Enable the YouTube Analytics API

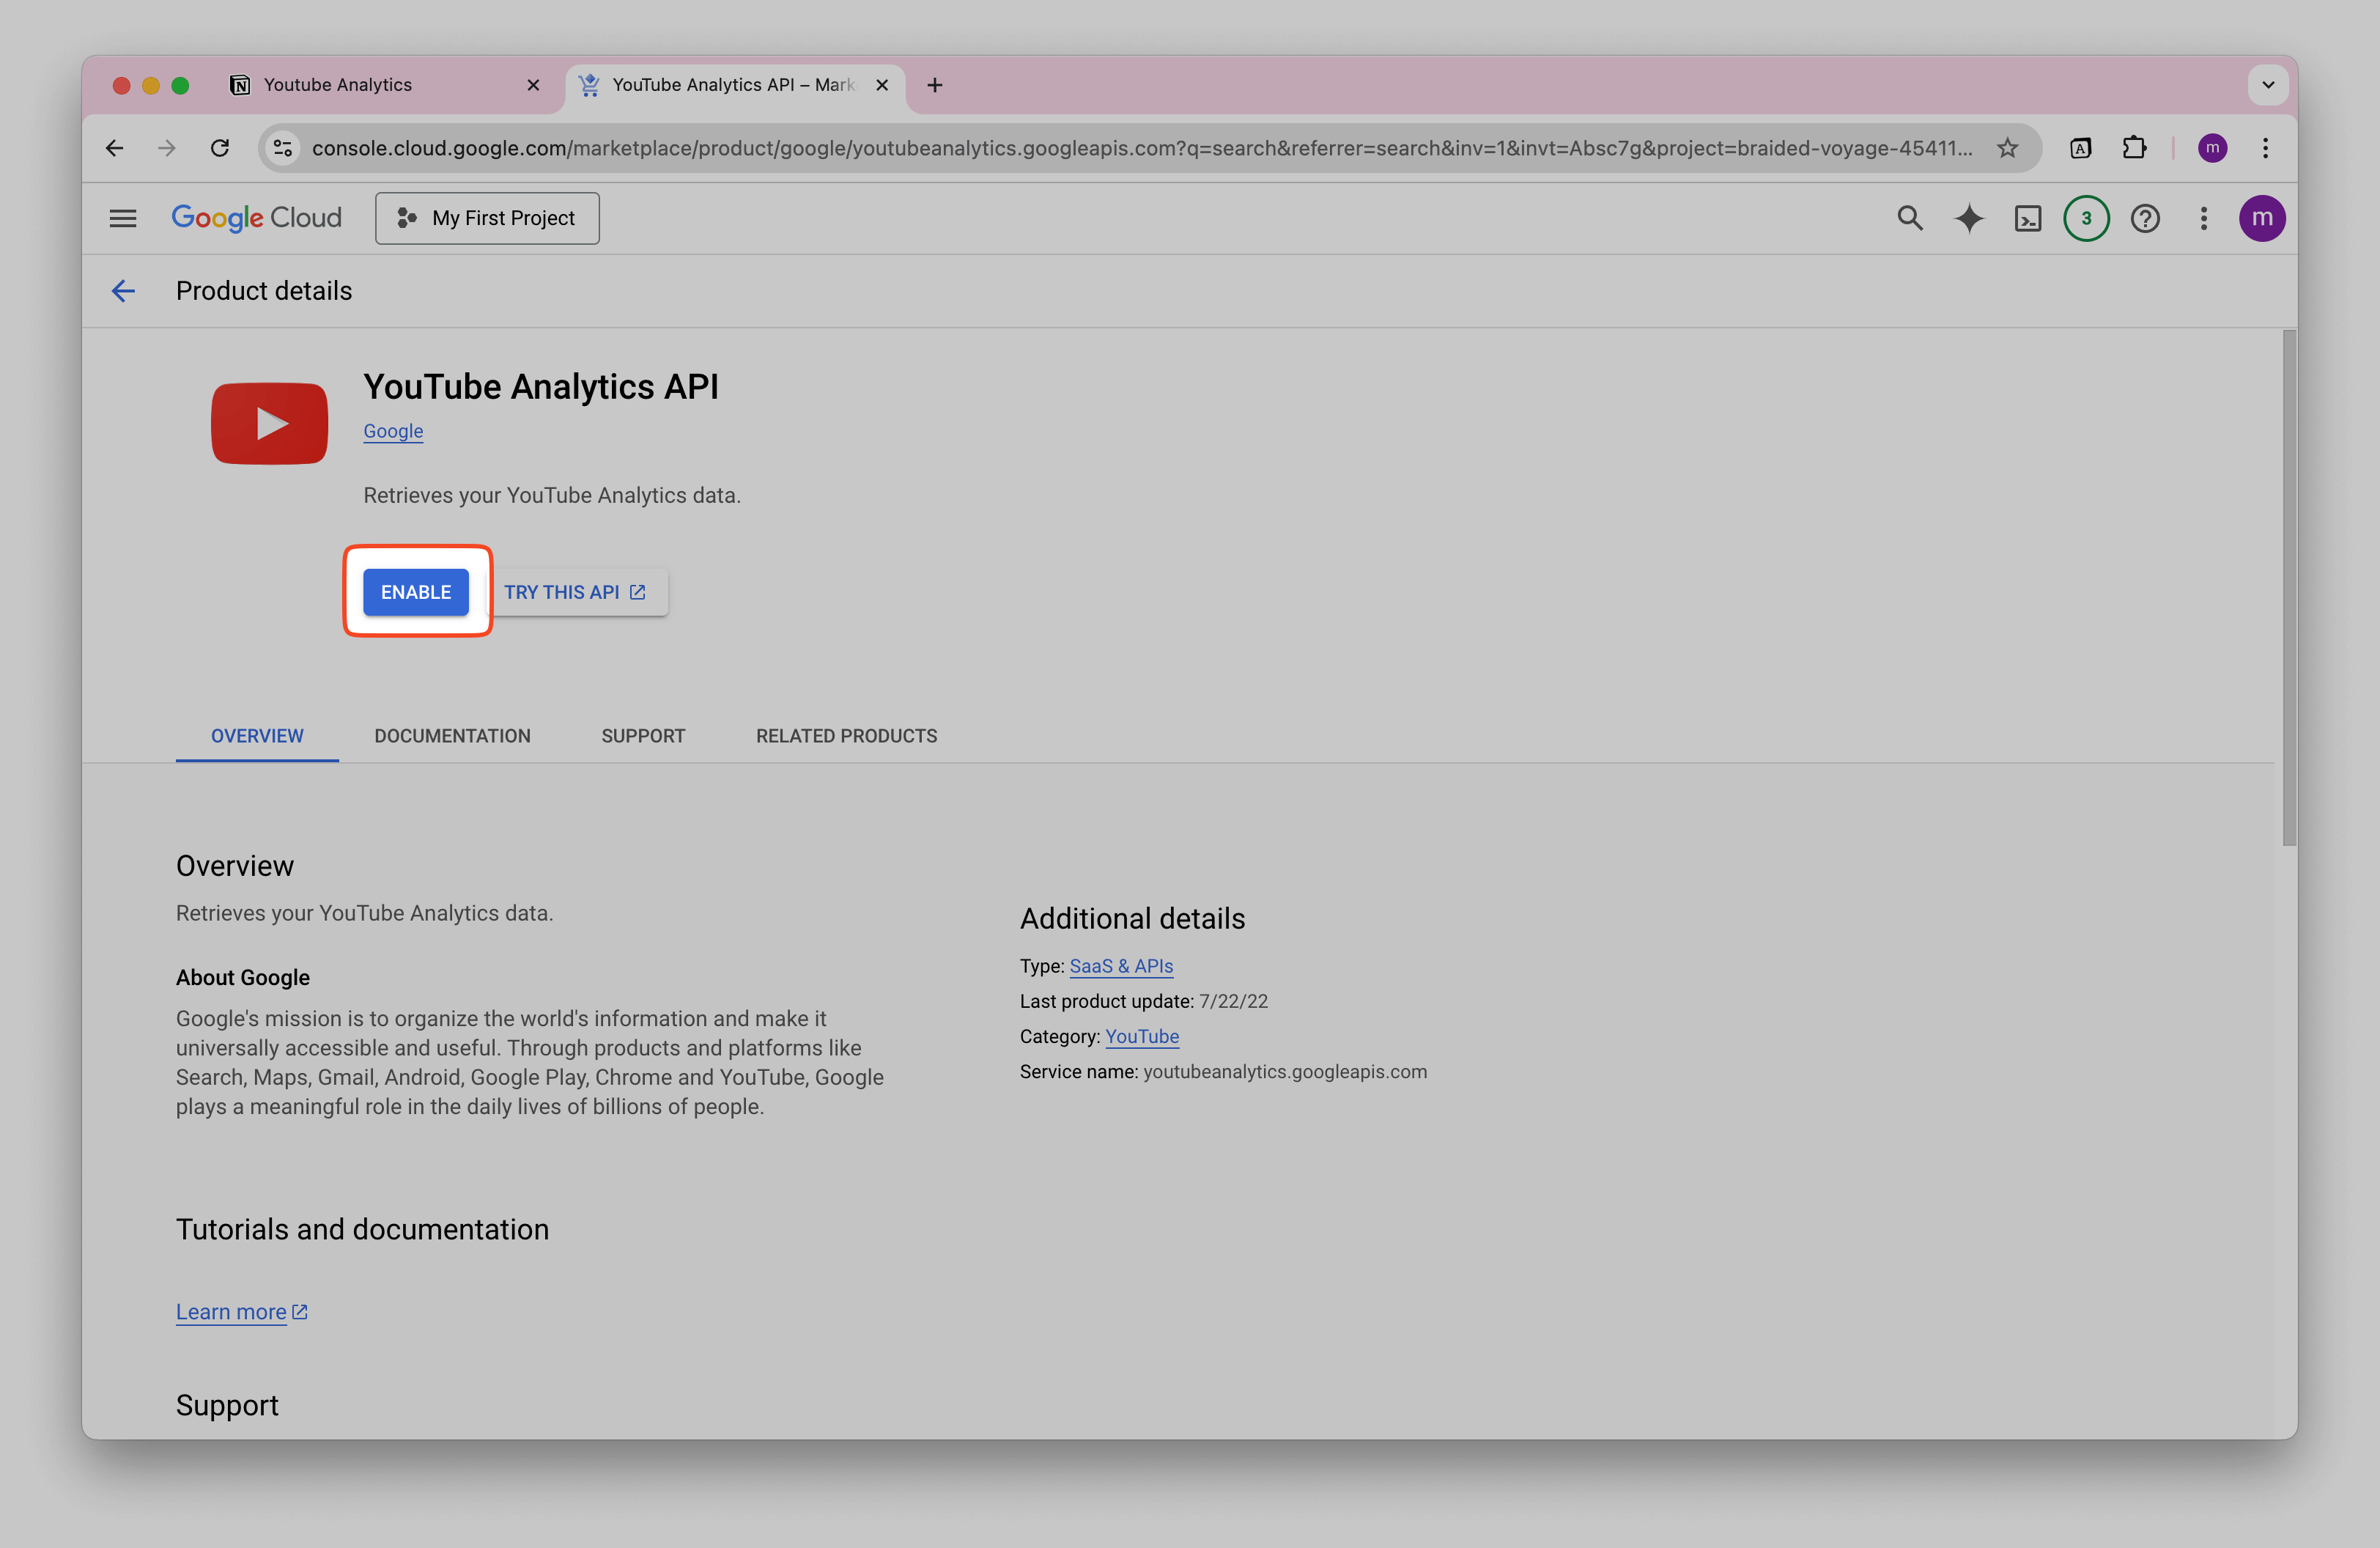[416, 592]
